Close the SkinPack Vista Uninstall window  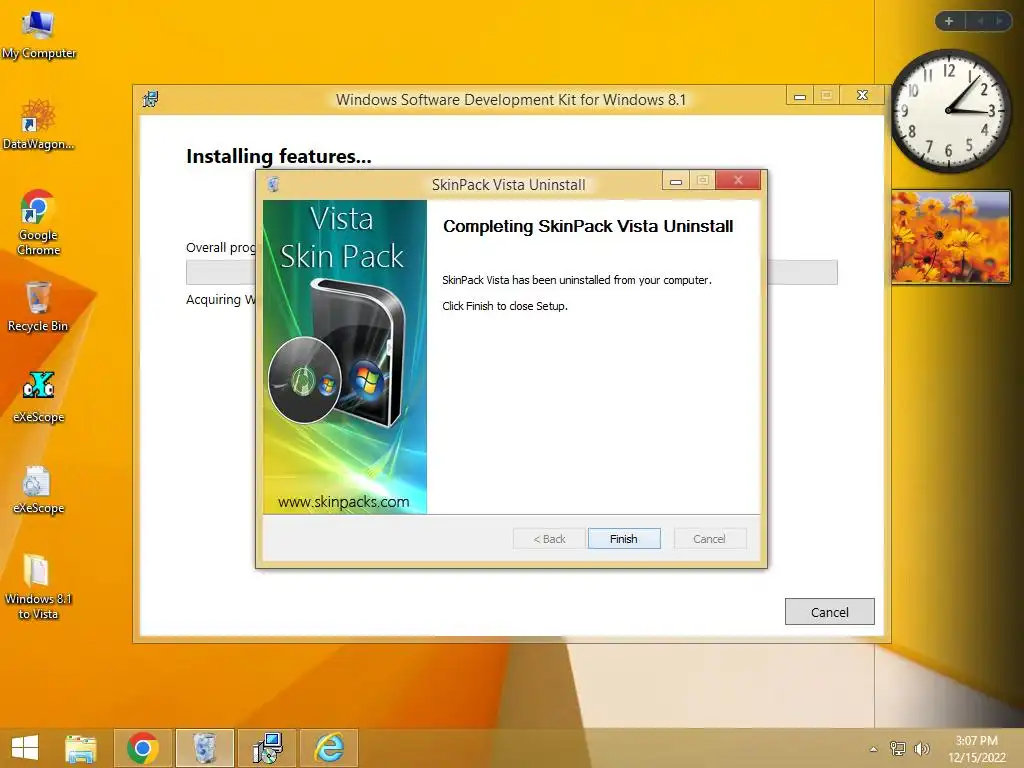[x=738, y=180]
